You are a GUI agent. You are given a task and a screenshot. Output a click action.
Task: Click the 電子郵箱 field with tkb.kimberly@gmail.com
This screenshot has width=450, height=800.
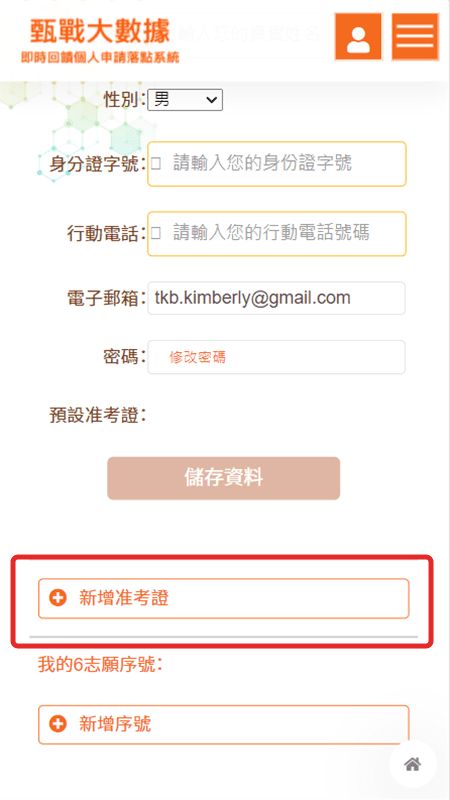[277, 298]
